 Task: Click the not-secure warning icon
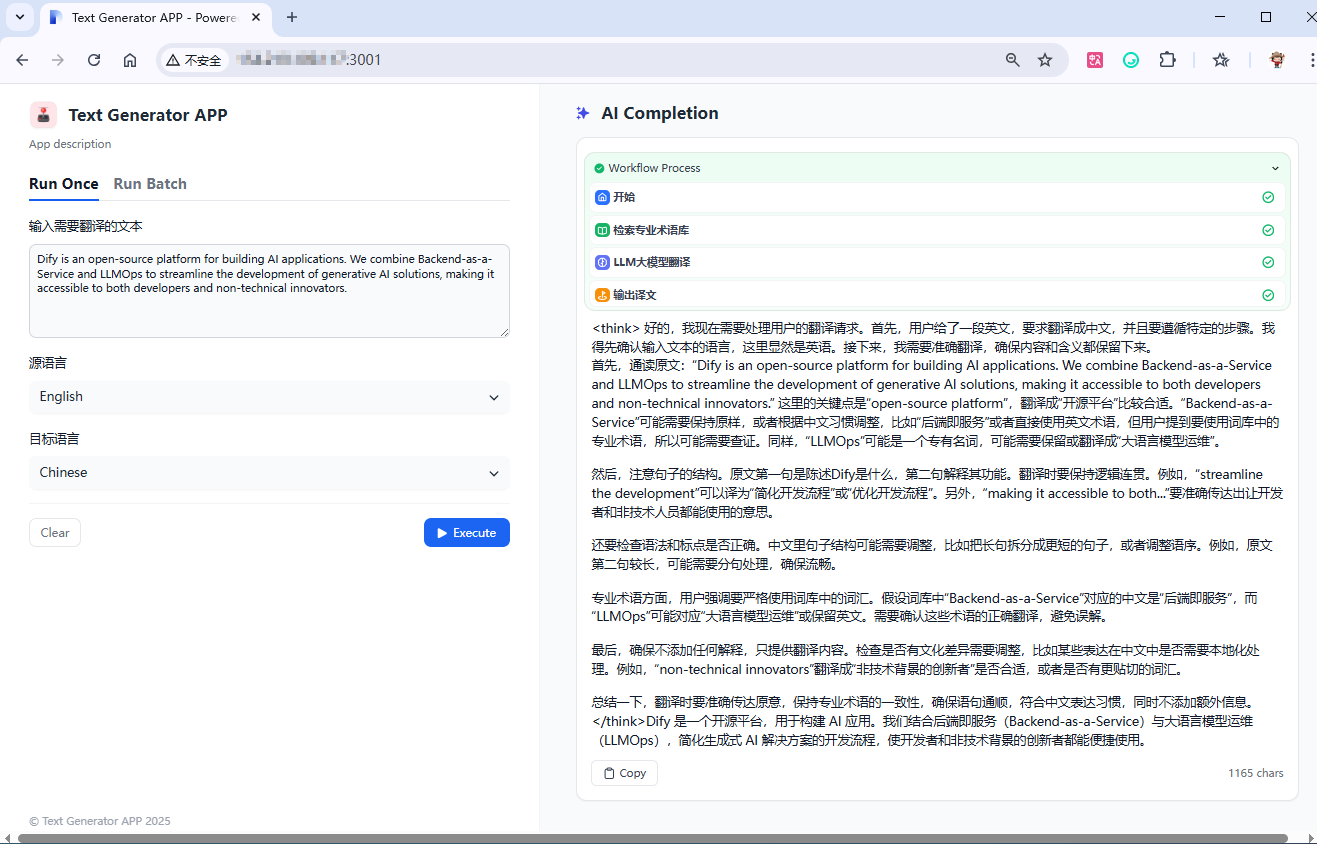(x=173, y=60)
